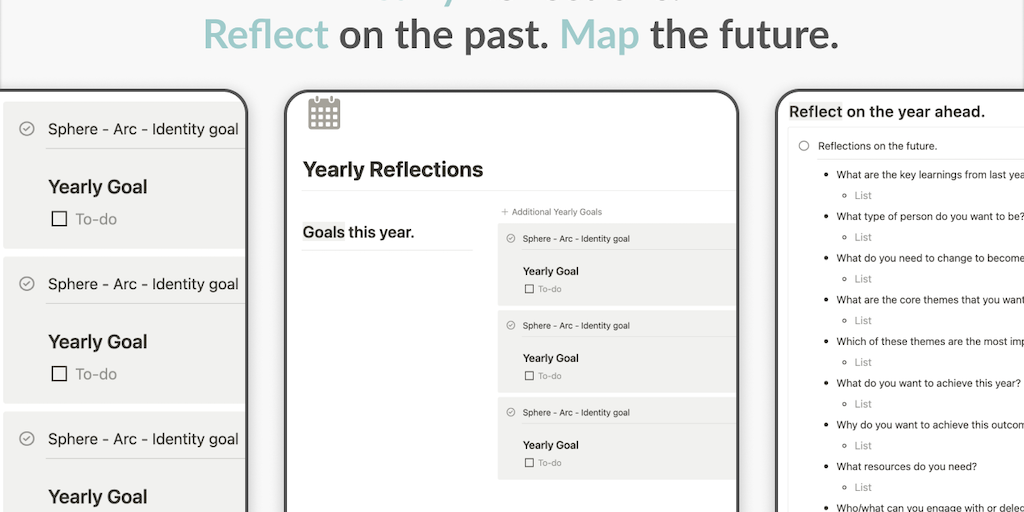1024x512 pixels.
Task: Click the 'Reflect on the year ahead' heading
Action: click(887, 112)
